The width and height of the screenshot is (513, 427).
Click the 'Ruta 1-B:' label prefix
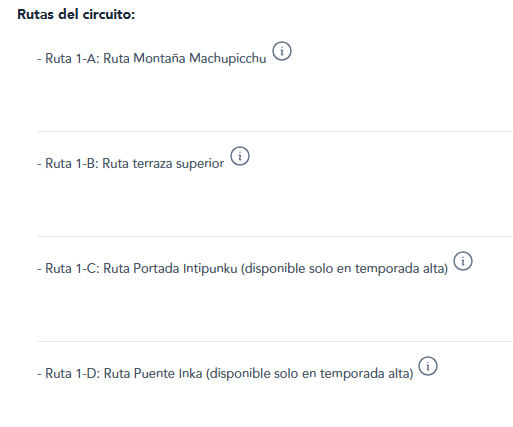click(x=72, y=163)
